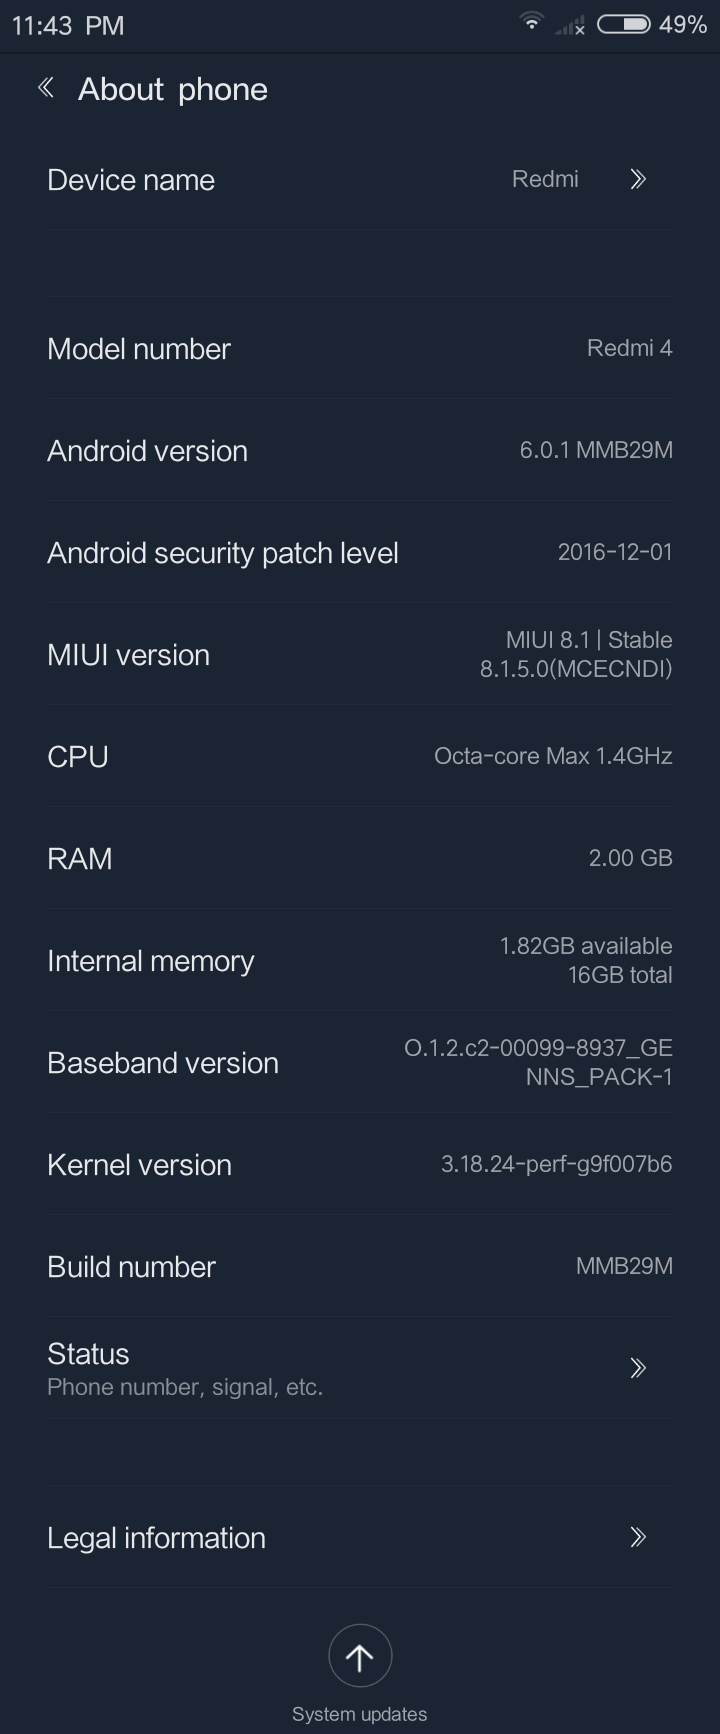The height and width of the screenshot is (1734, 720).
Task: Tap the About phone title
Action: [x=173, y=90]
